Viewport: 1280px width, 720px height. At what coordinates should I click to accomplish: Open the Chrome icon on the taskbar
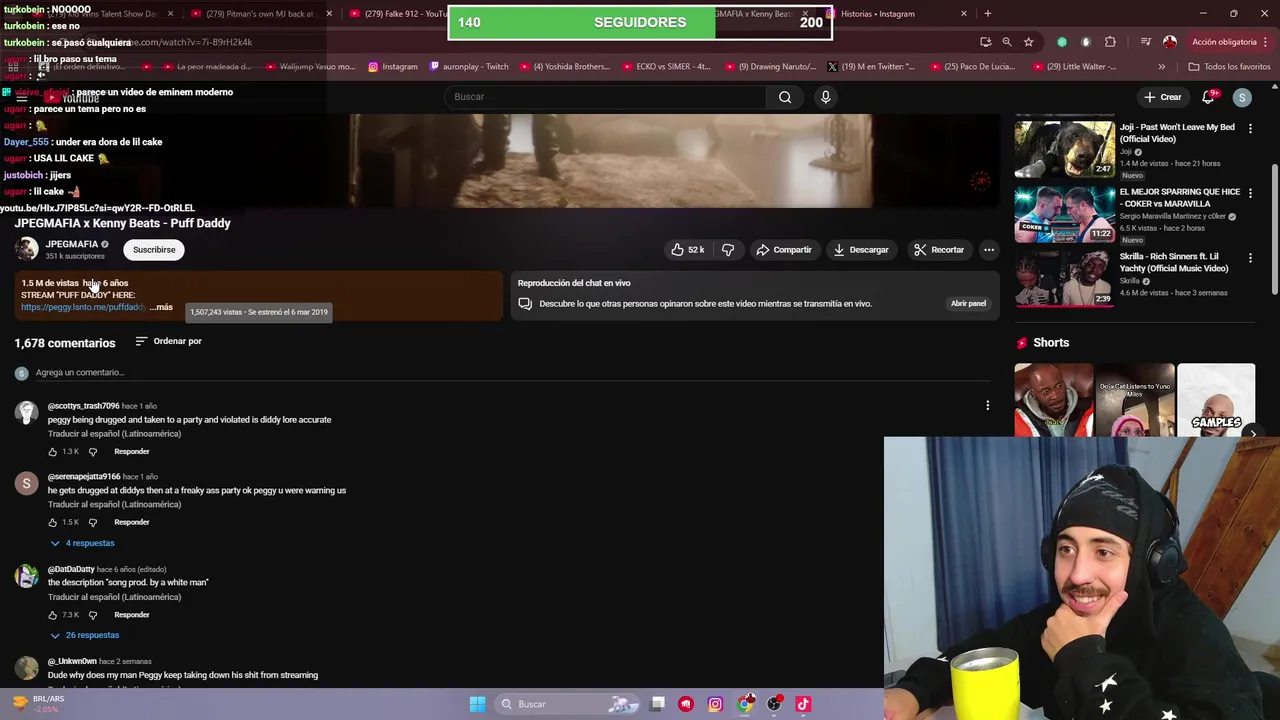click(745, 704)
